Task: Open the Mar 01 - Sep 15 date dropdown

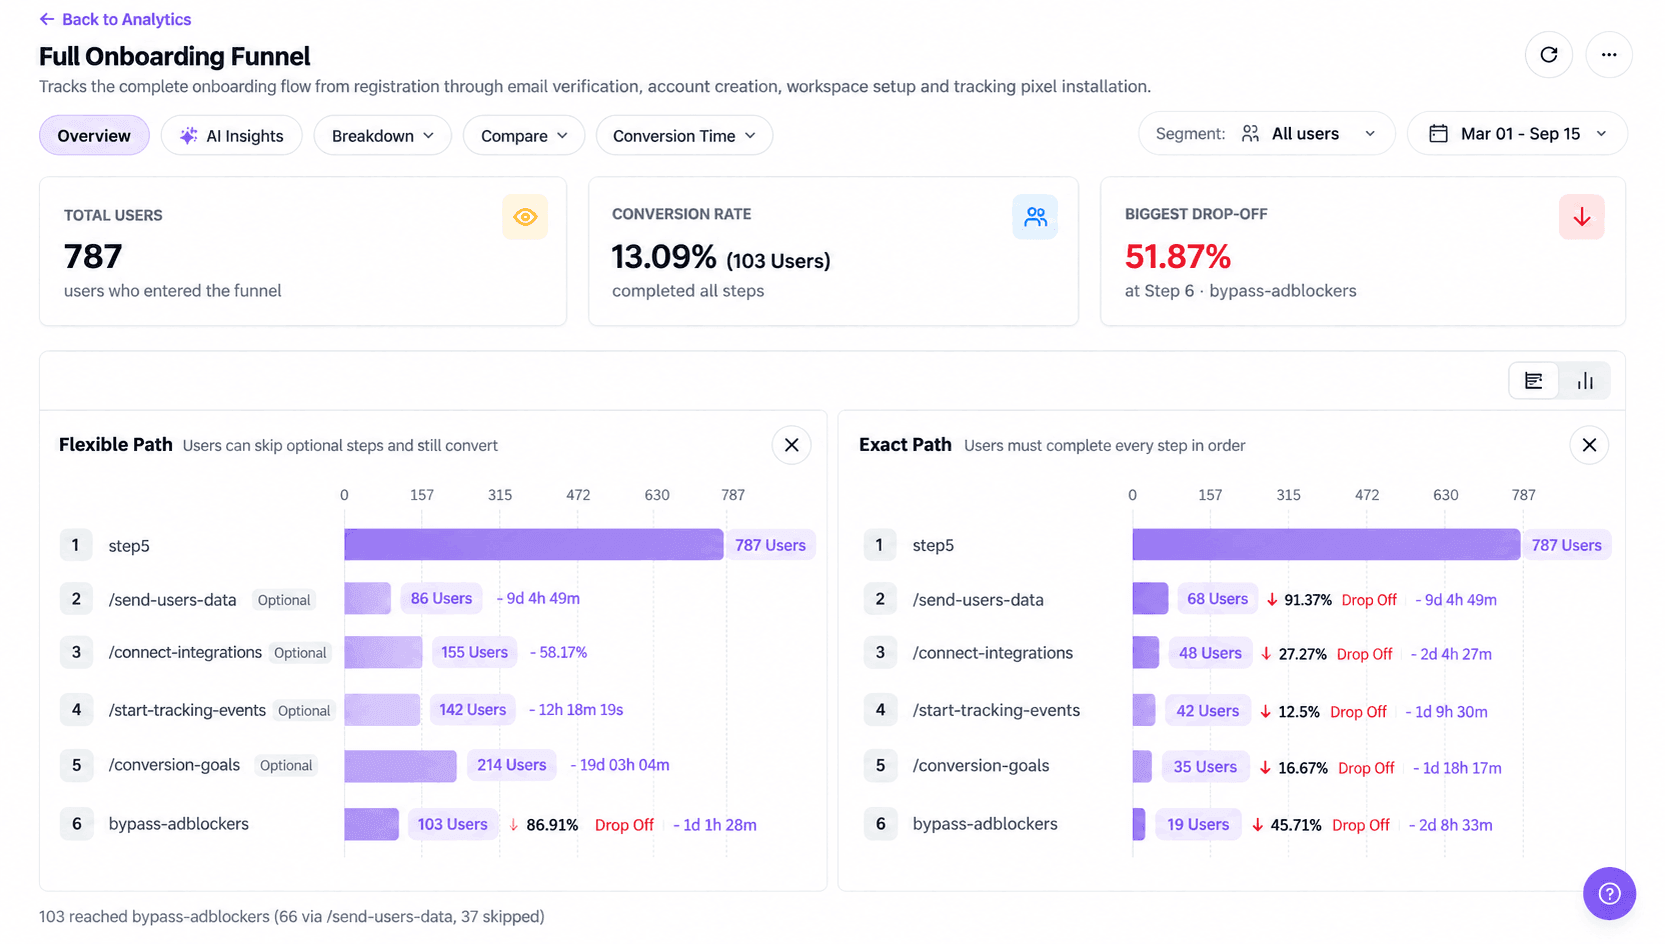Action: click(x=1517, y=134)
